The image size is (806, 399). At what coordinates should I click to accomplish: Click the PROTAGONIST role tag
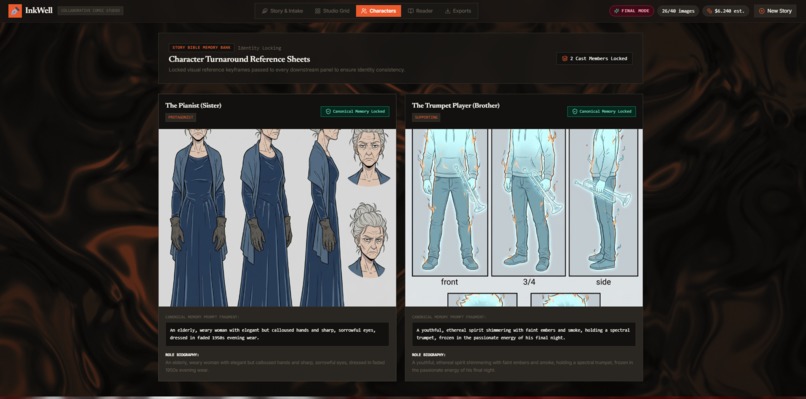(180, 117)
